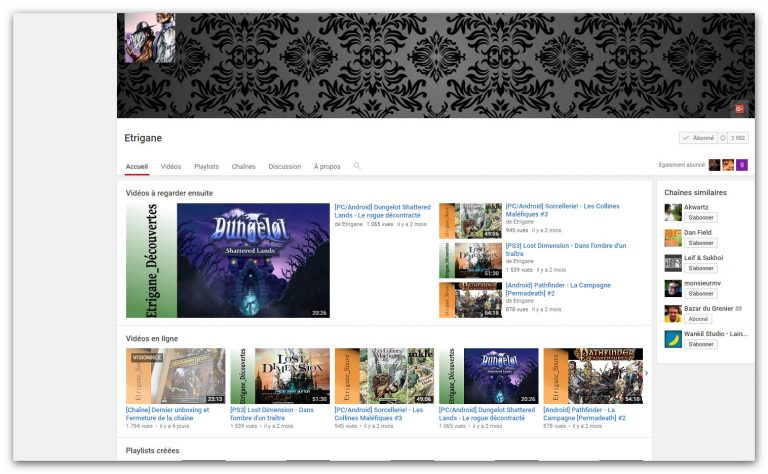Image resolution: width=768 pixels, height=474 pixels.
Task: Play the 54:18 Pathfinder side thumbnail
Action: (x=470, y=300)
